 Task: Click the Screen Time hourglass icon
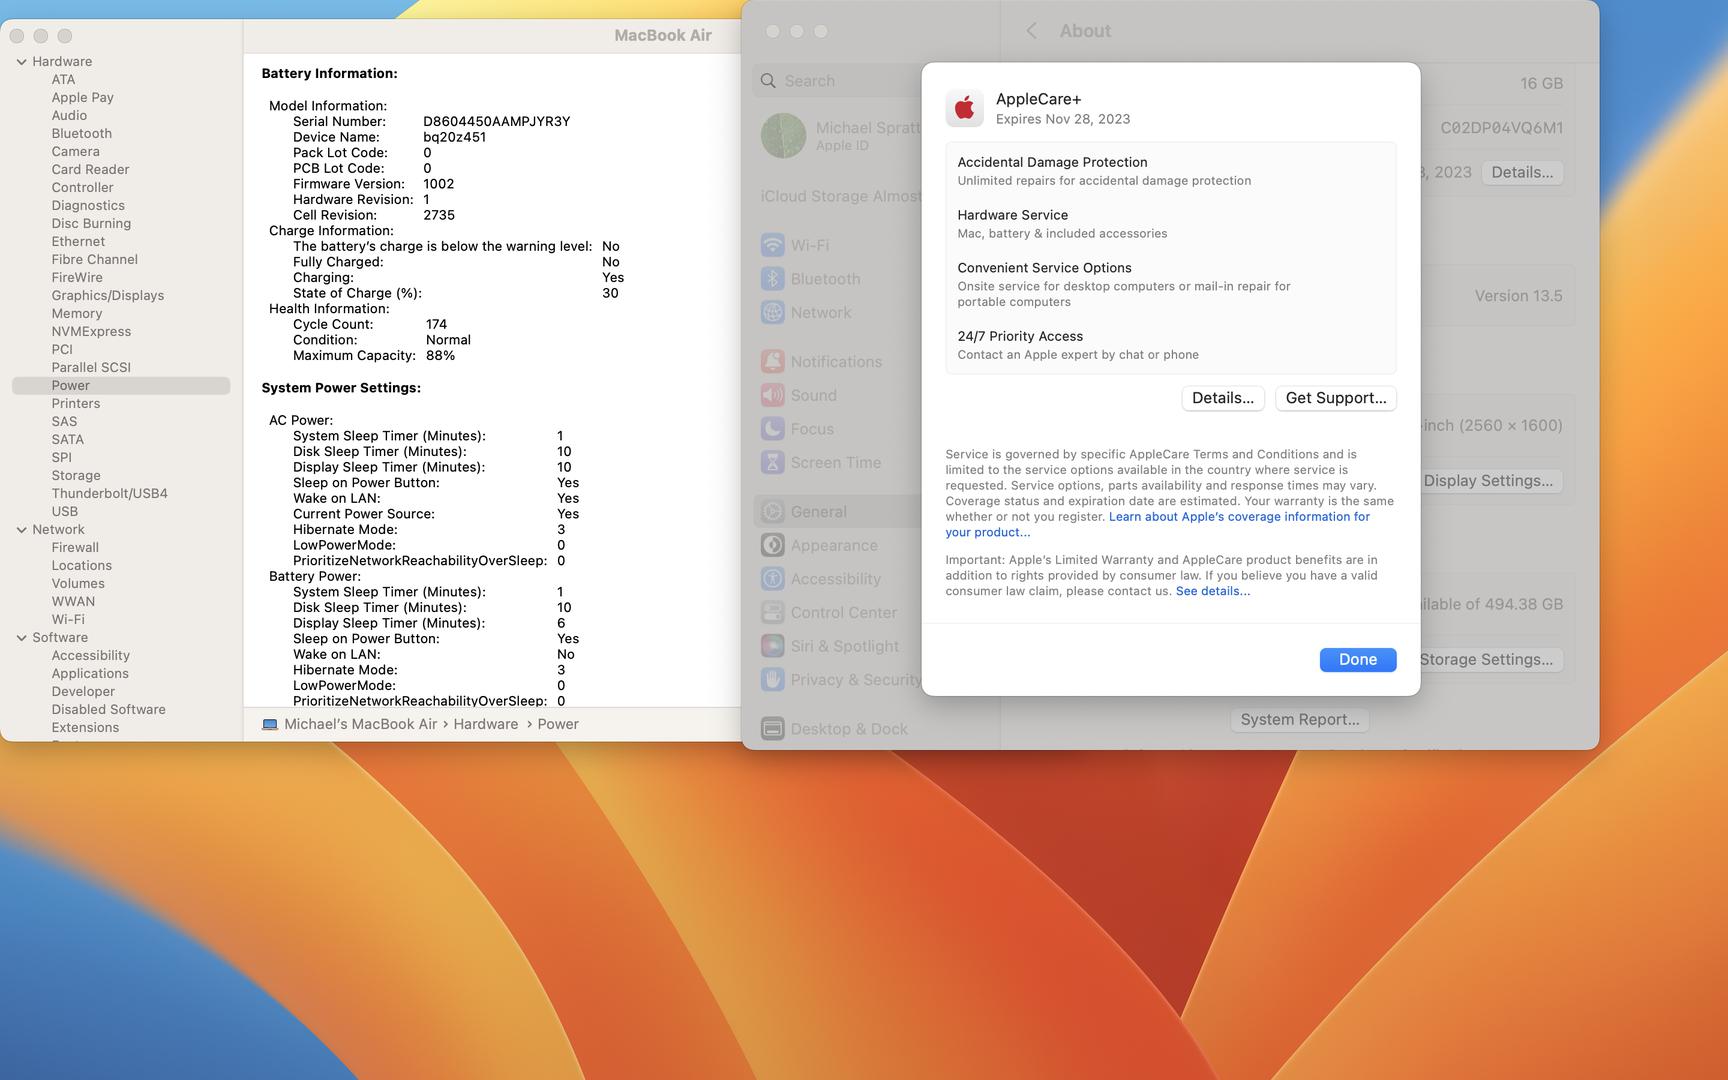point(772,462)
